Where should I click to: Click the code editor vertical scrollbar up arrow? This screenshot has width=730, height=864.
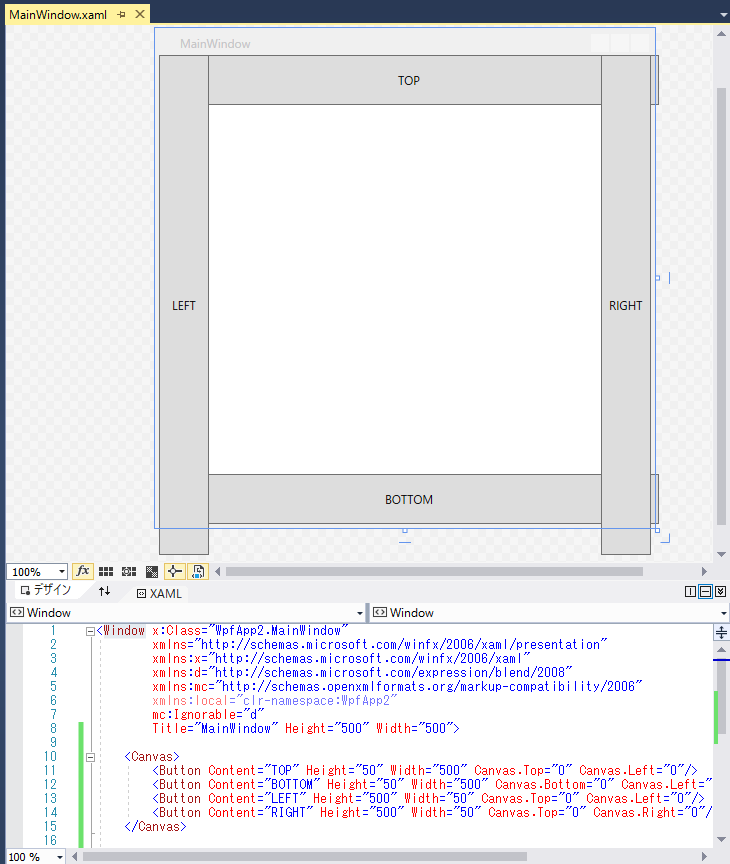tap(721, 650)
